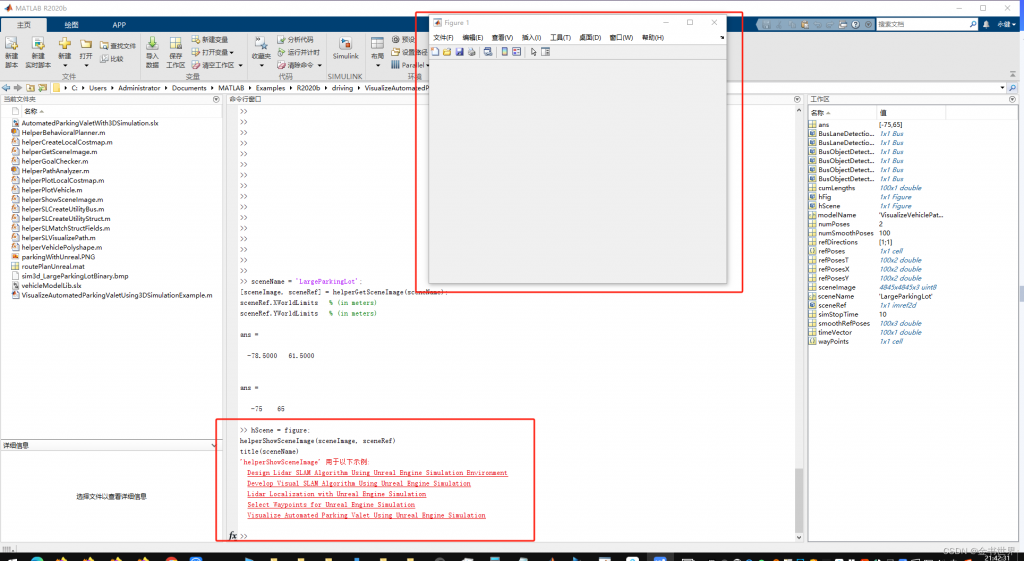Open 工具(T) menu in Figure 1
The height and width of the screenshot is (561, 1024).
560,38
